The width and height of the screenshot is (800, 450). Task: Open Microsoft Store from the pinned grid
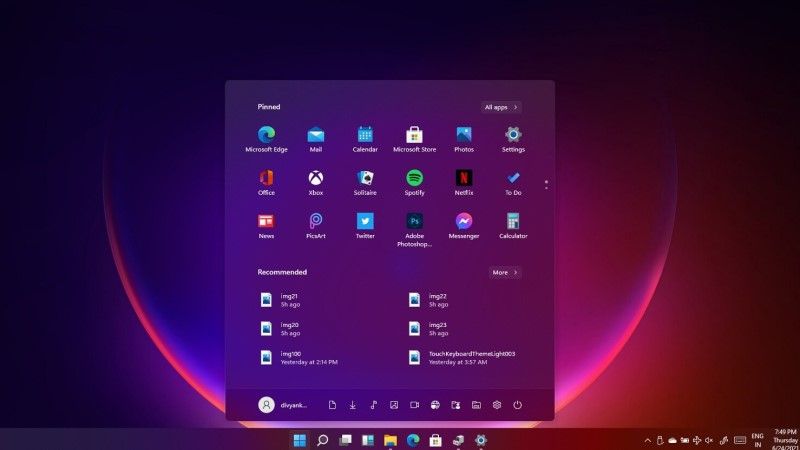(414, 139)
